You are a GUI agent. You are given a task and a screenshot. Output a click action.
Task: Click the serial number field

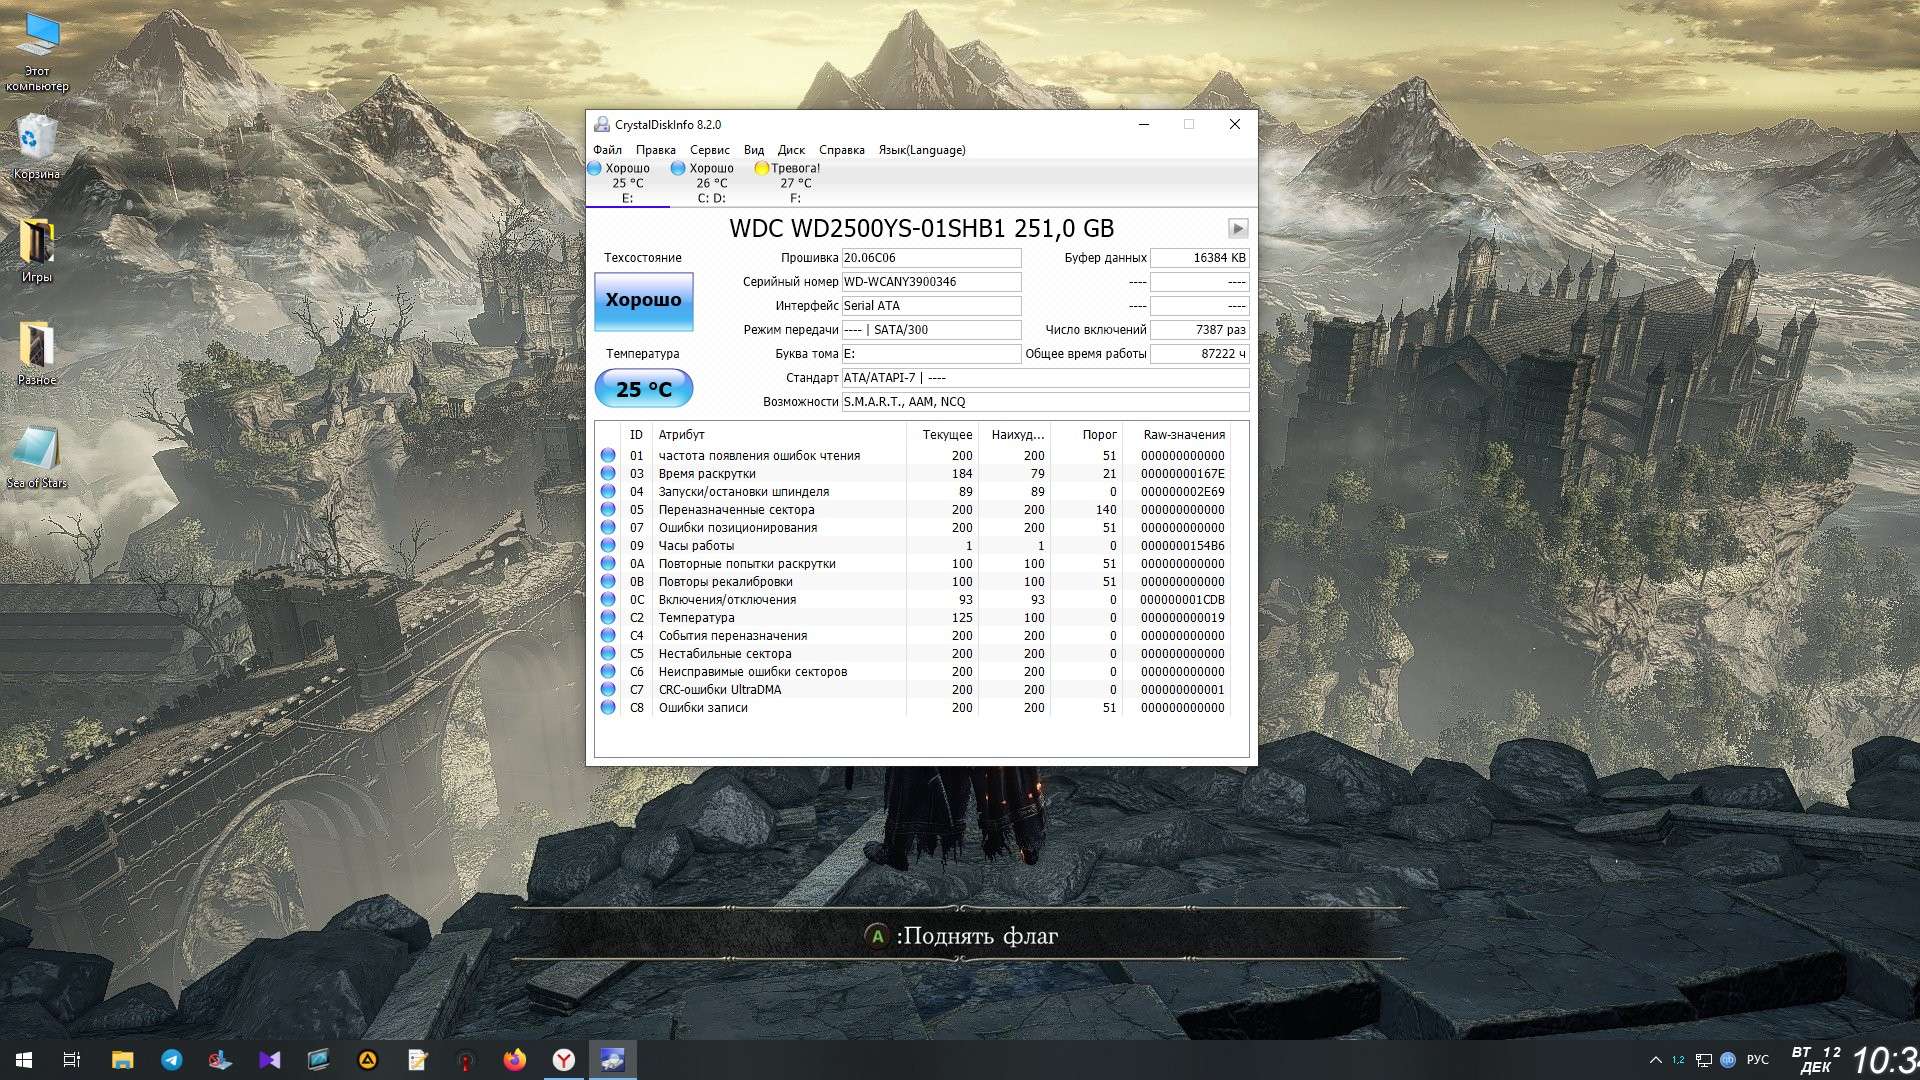(930, 282)
